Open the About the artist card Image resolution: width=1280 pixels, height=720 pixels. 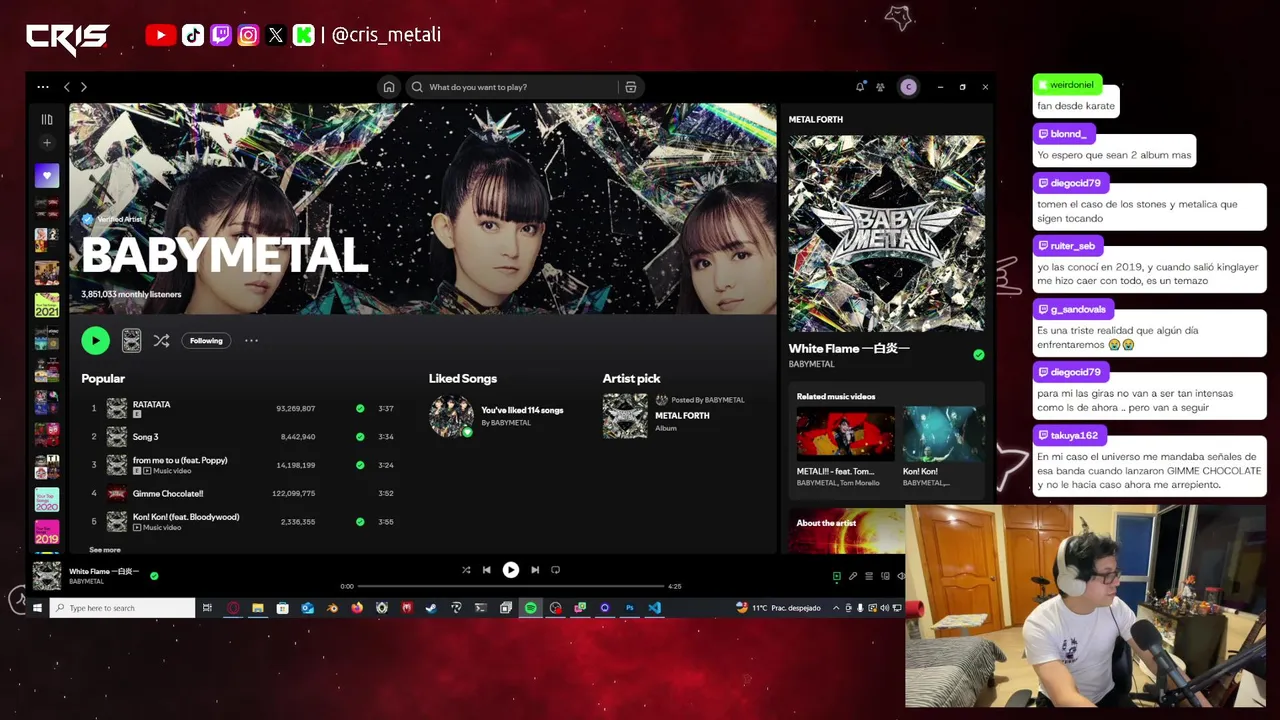click(886, 530)
